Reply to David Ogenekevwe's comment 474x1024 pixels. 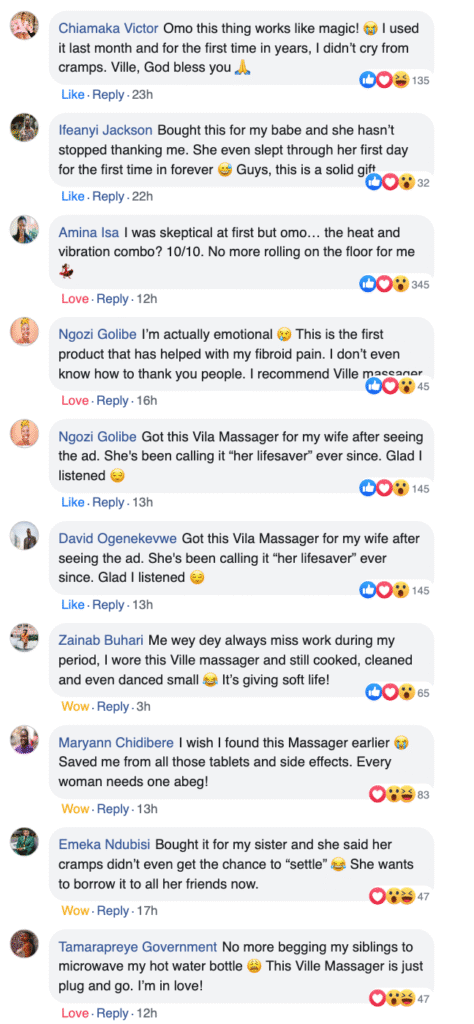click(108, 605)
